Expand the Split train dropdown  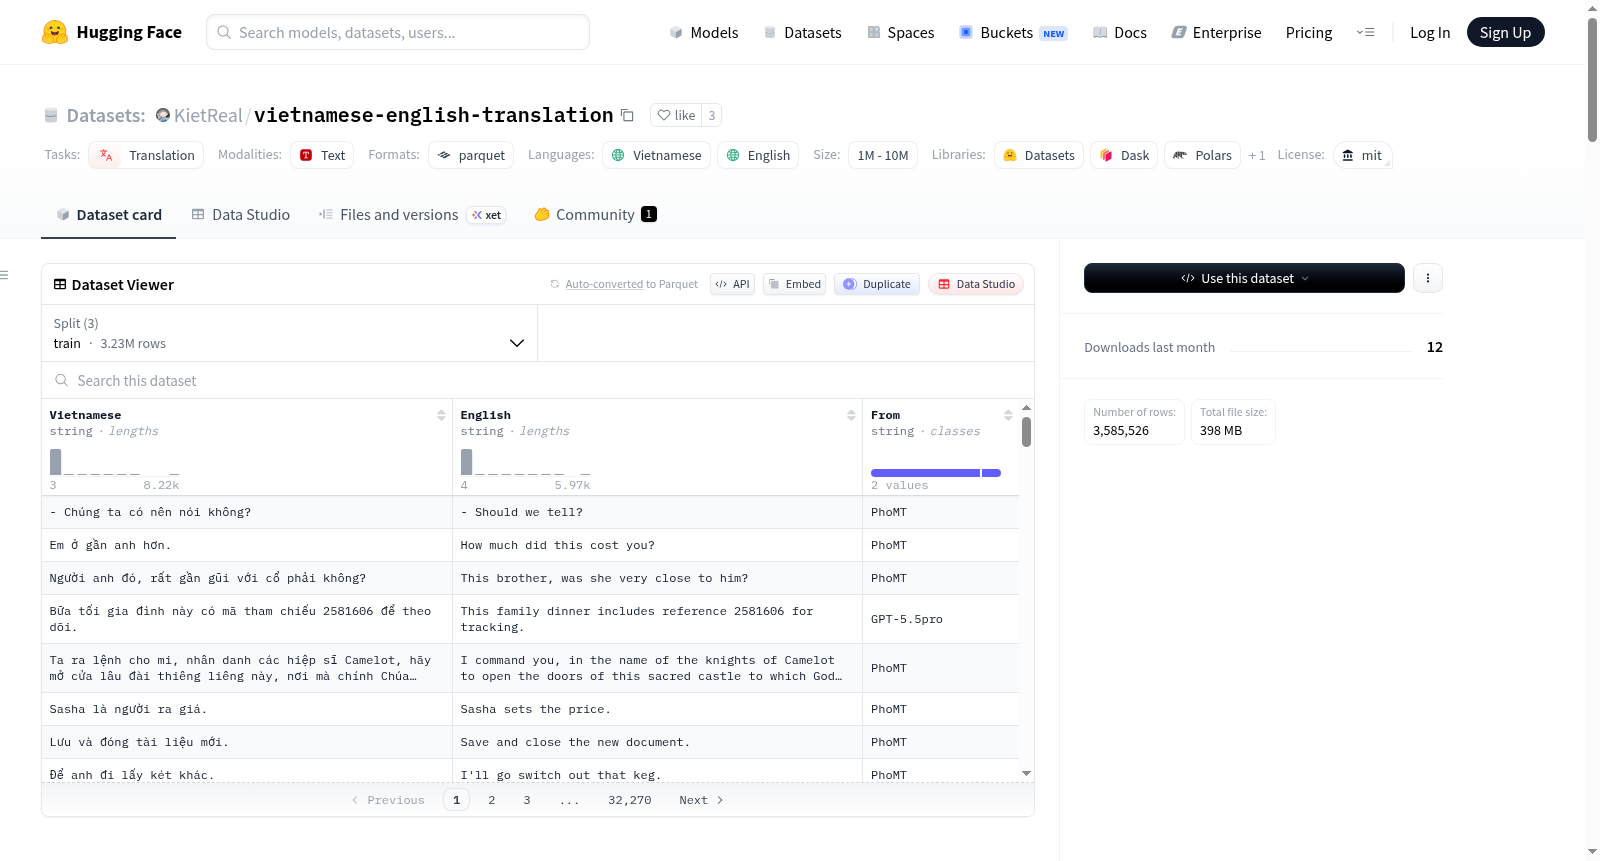click(289, 333)
